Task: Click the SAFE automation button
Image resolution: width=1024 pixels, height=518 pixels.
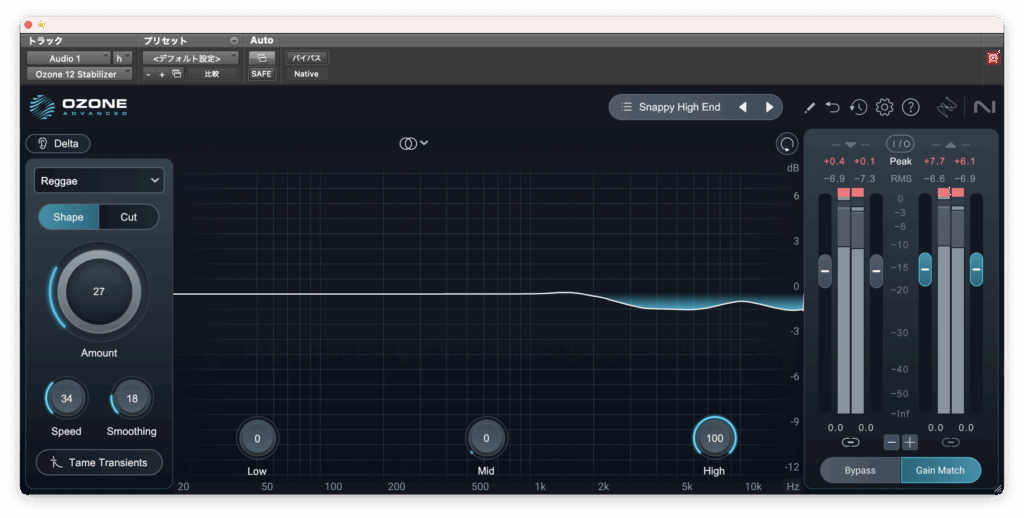Action: click(261, 74)
